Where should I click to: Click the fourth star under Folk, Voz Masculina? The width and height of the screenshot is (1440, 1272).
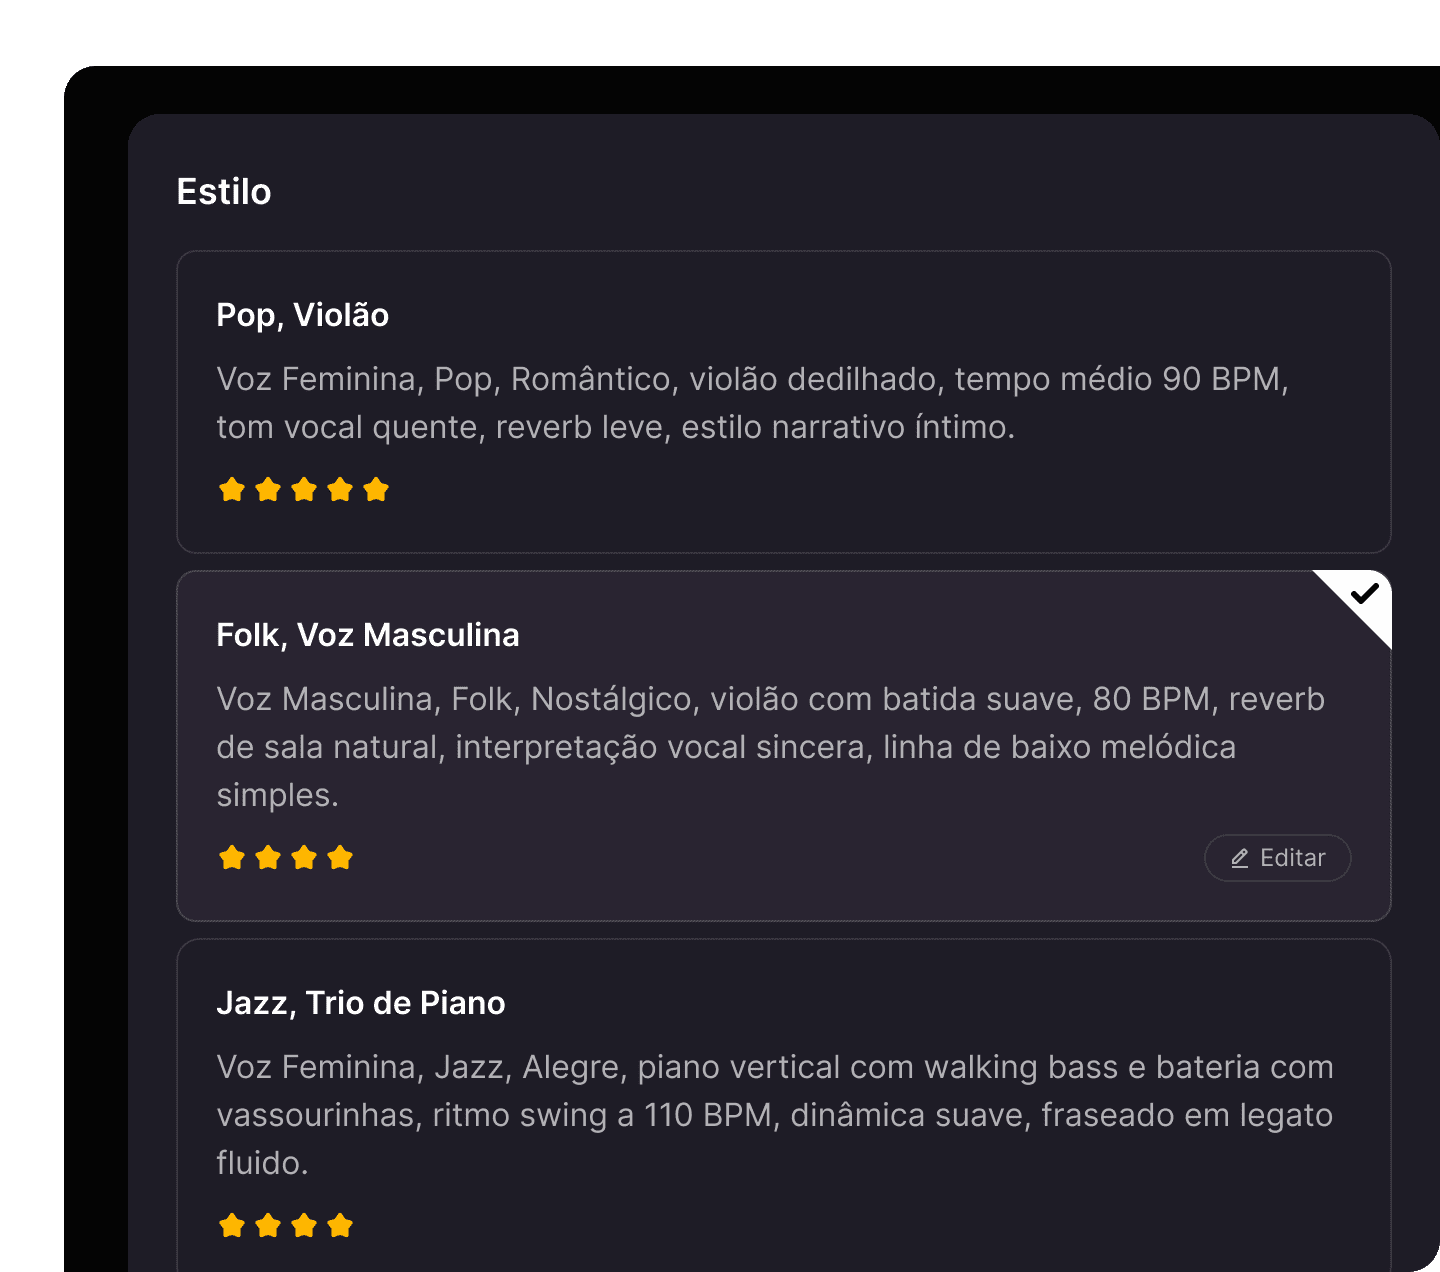340,857
